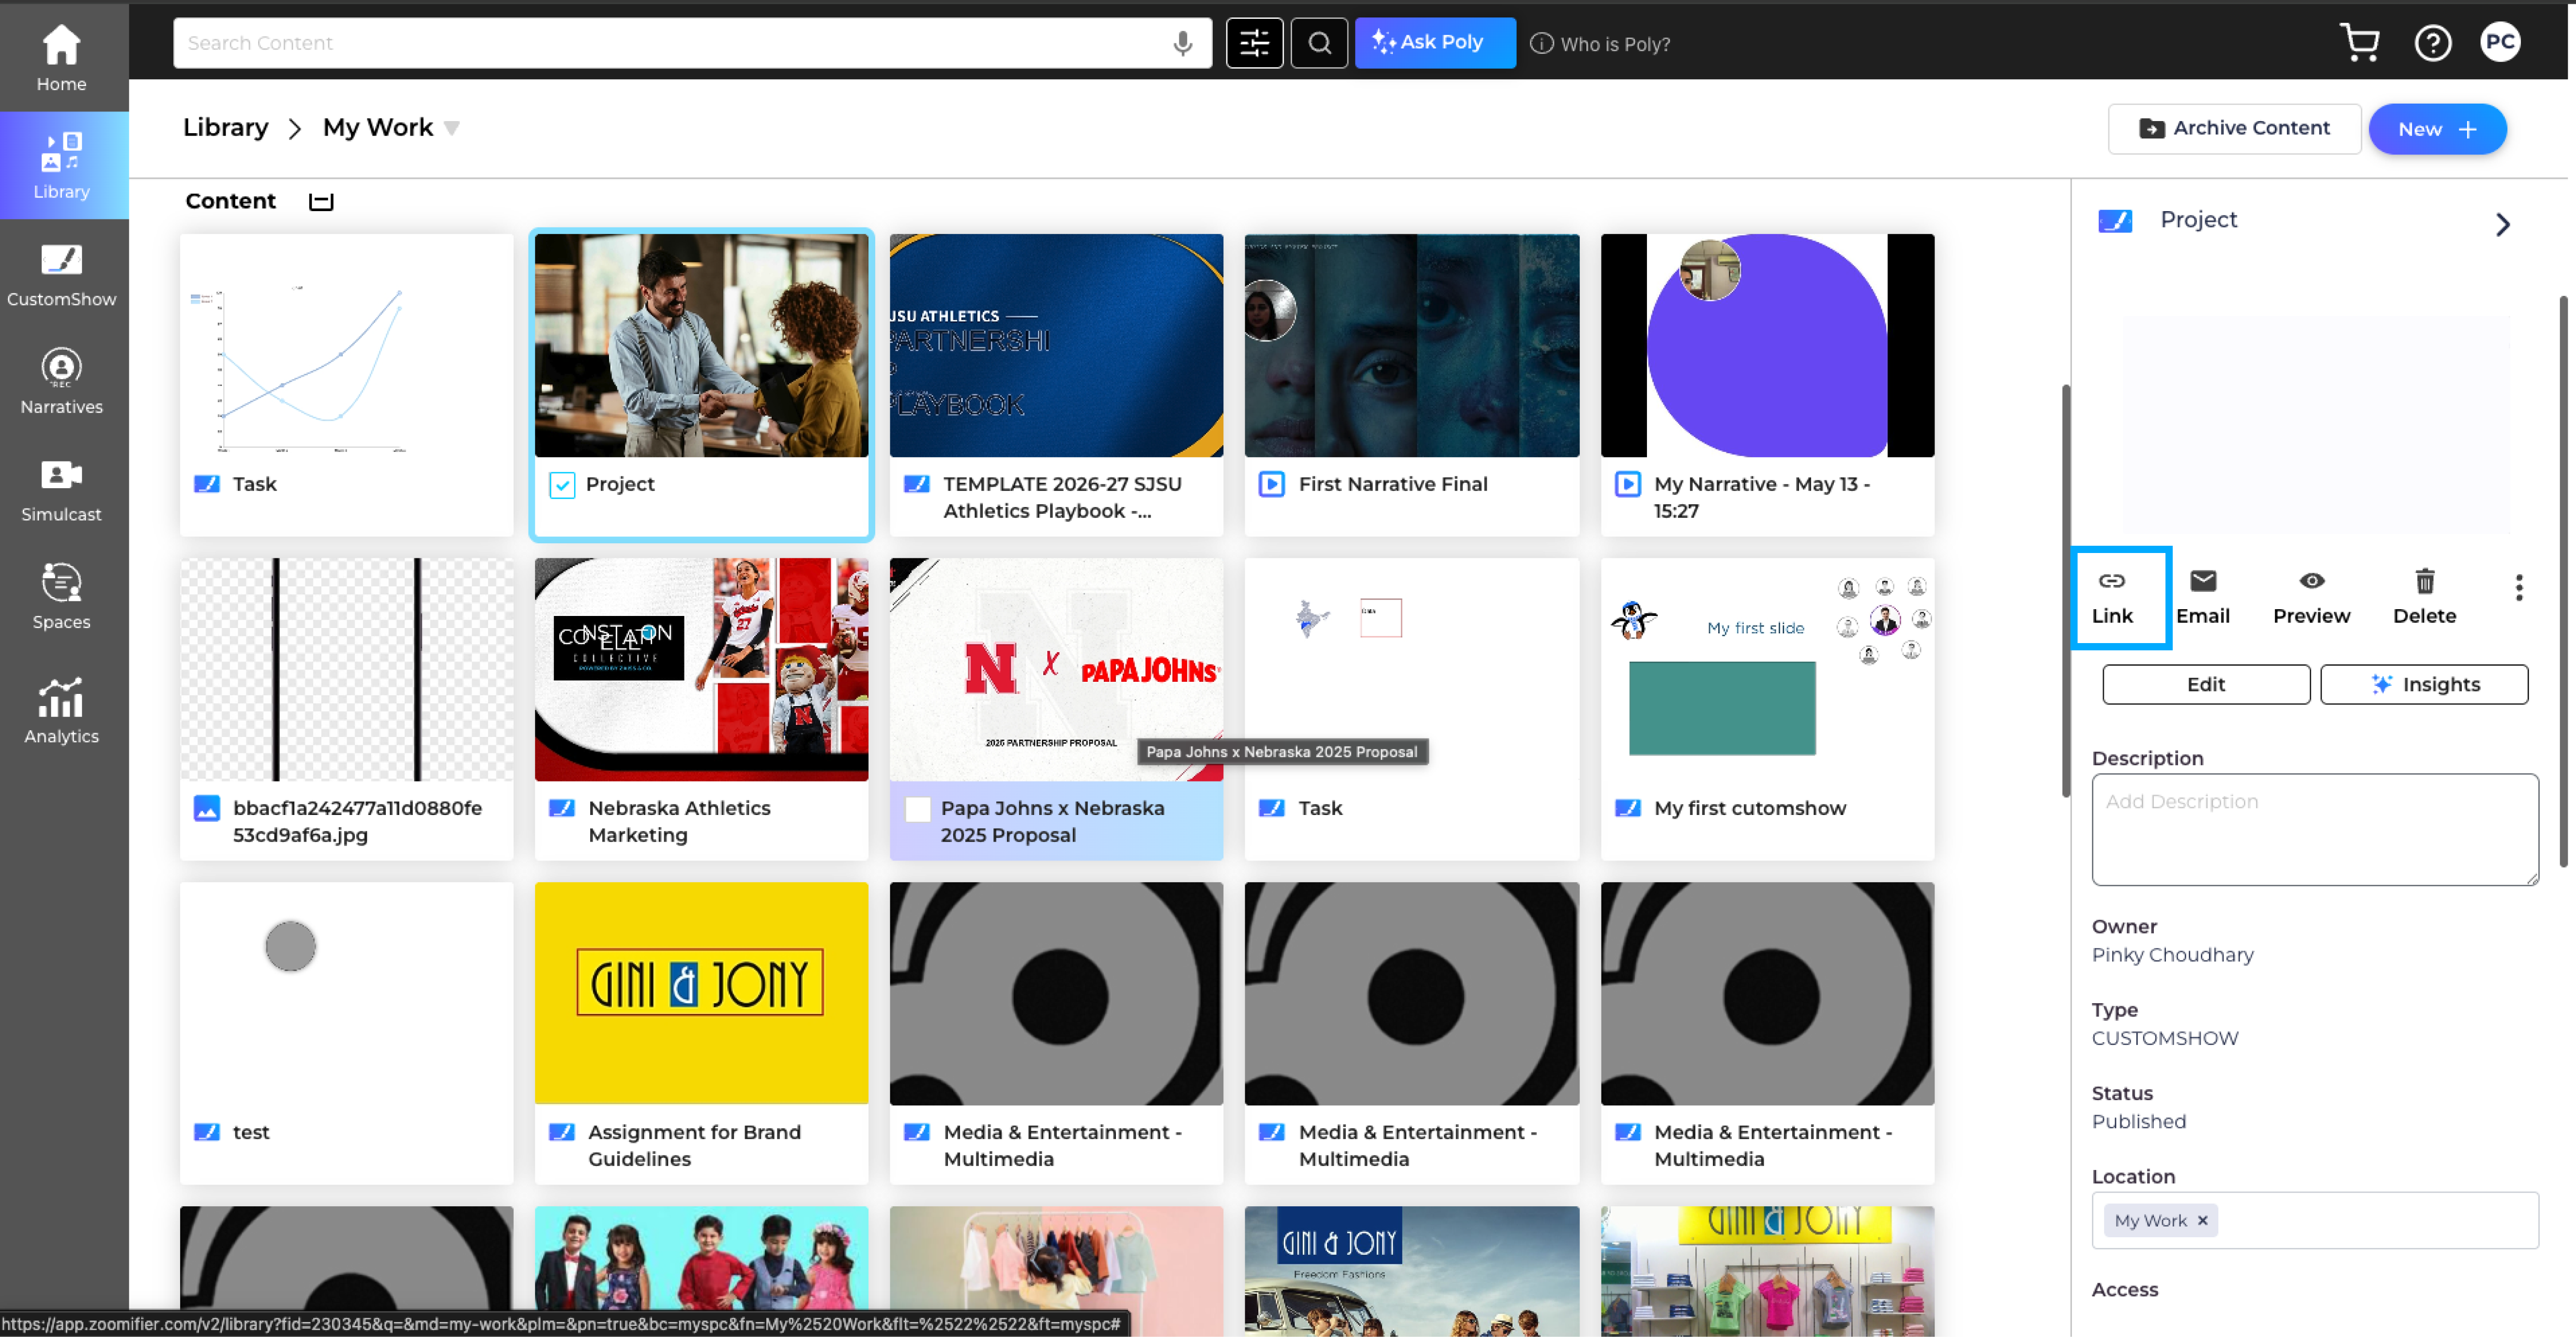Open the test card thumbnail
Viewport: 2576px width, 1337px height.
click(346, 994)
